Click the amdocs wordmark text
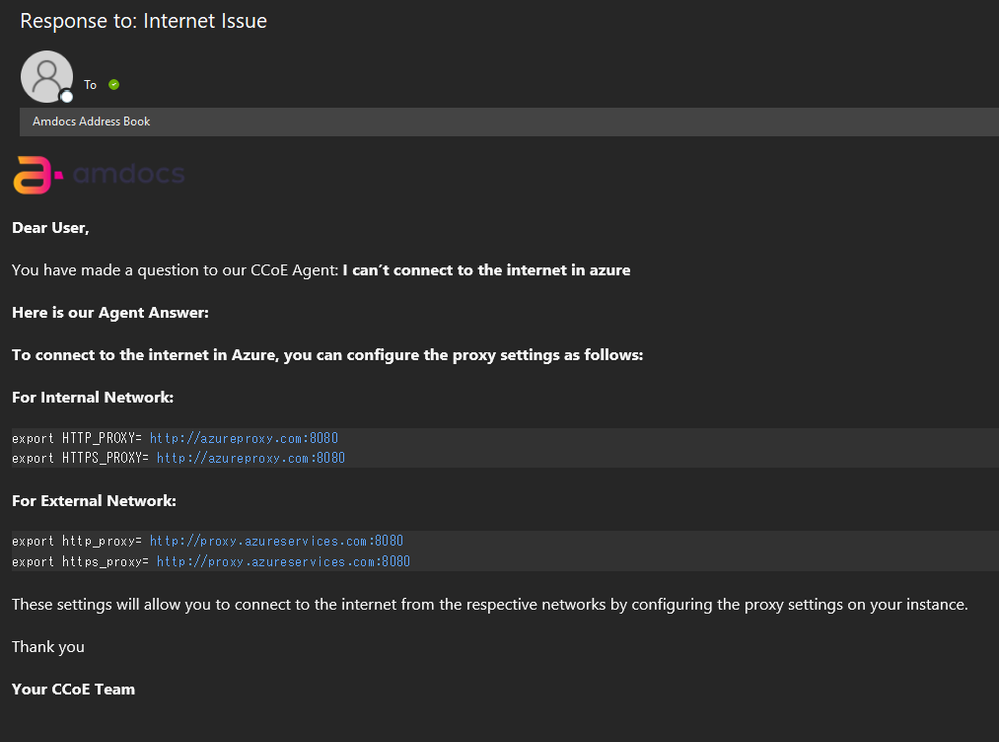 click(x=129, y=175)
